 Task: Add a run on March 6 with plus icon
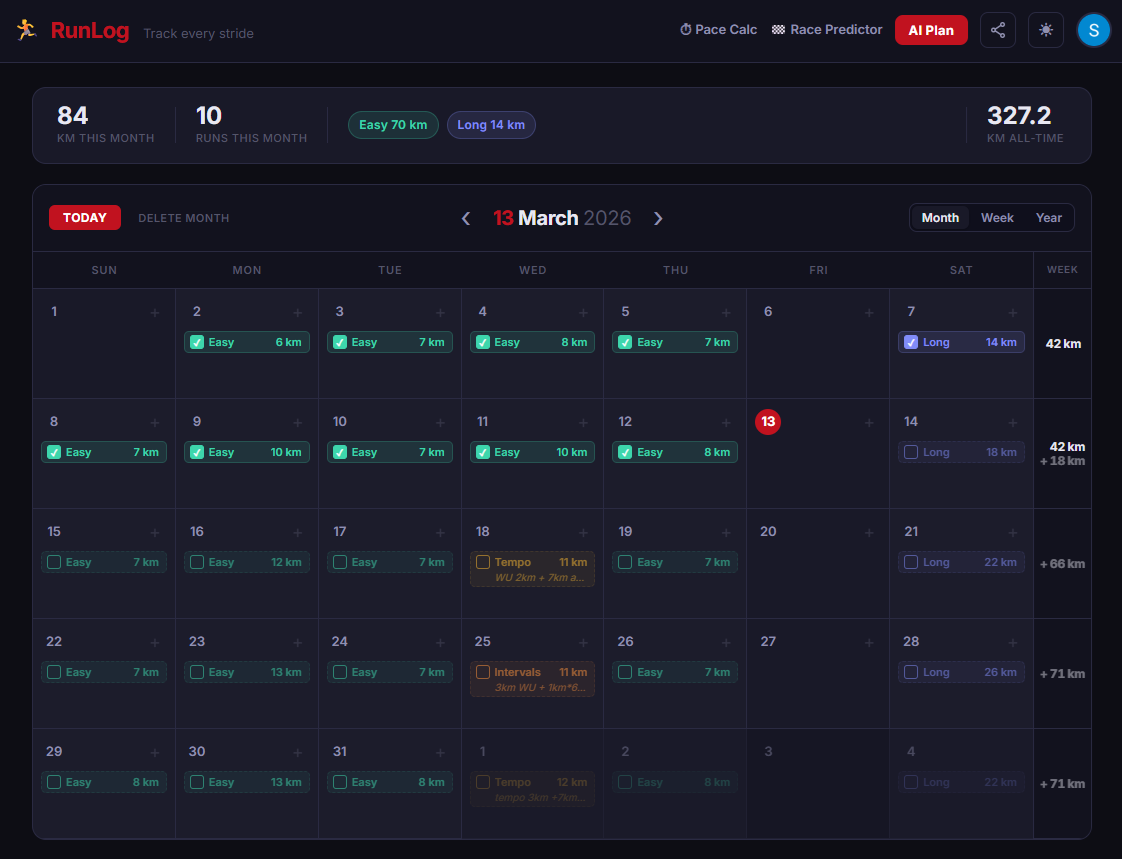pyautogui.click(x=870, y=312)
